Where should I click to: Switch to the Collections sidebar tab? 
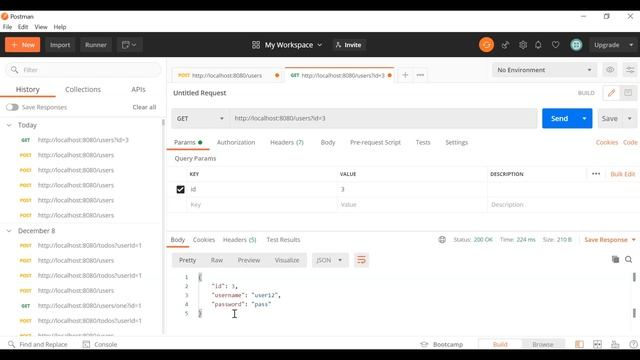[83, 89]
